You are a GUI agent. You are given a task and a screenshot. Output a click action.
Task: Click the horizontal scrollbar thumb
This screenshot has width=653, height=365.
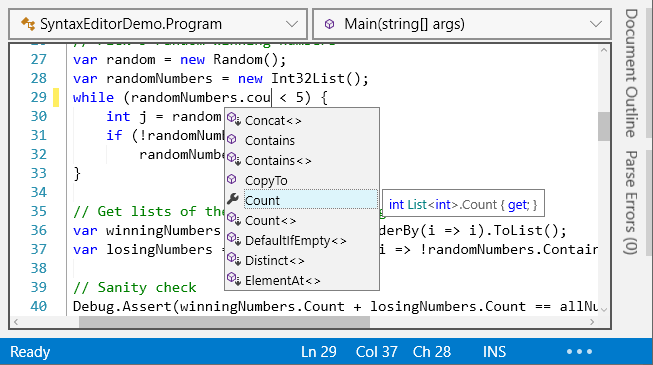tap(224, 322)
